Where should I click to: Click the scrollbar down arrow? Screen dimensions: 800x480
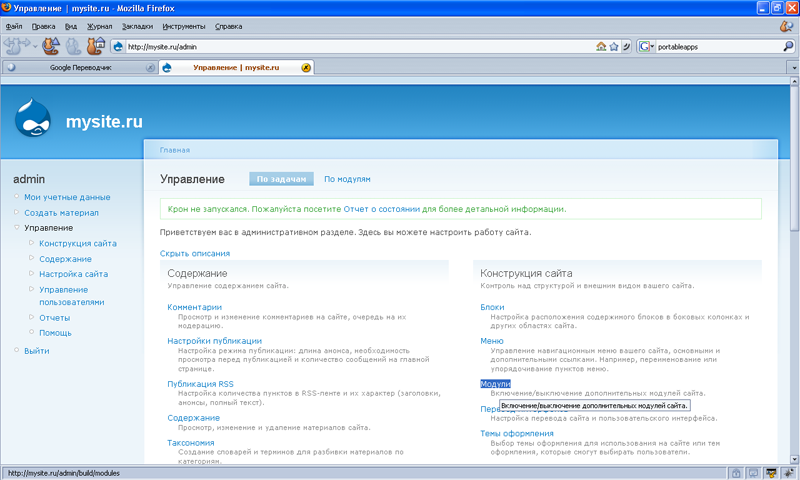pyautogui.click(x=794, y=459)
